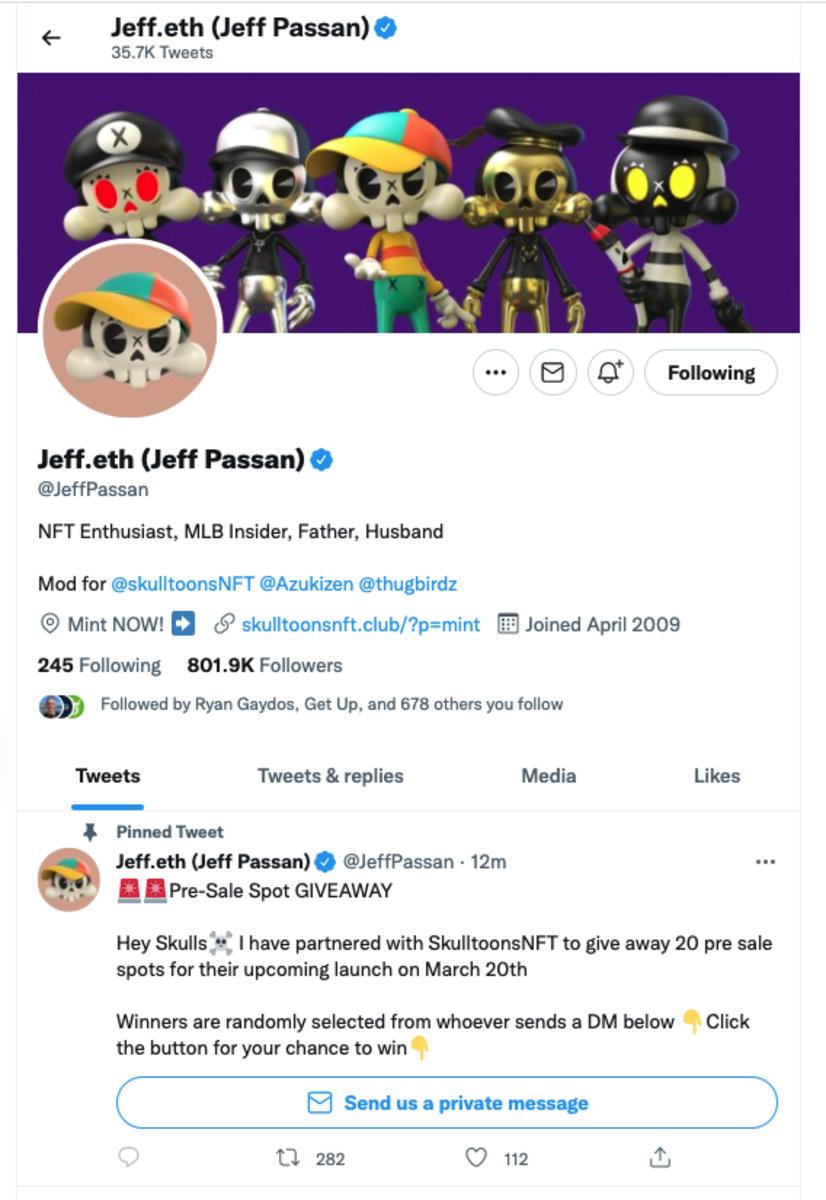Click the reply icon on pinned tweet
Screen dimensions: 826x1200
(128, 1158)
